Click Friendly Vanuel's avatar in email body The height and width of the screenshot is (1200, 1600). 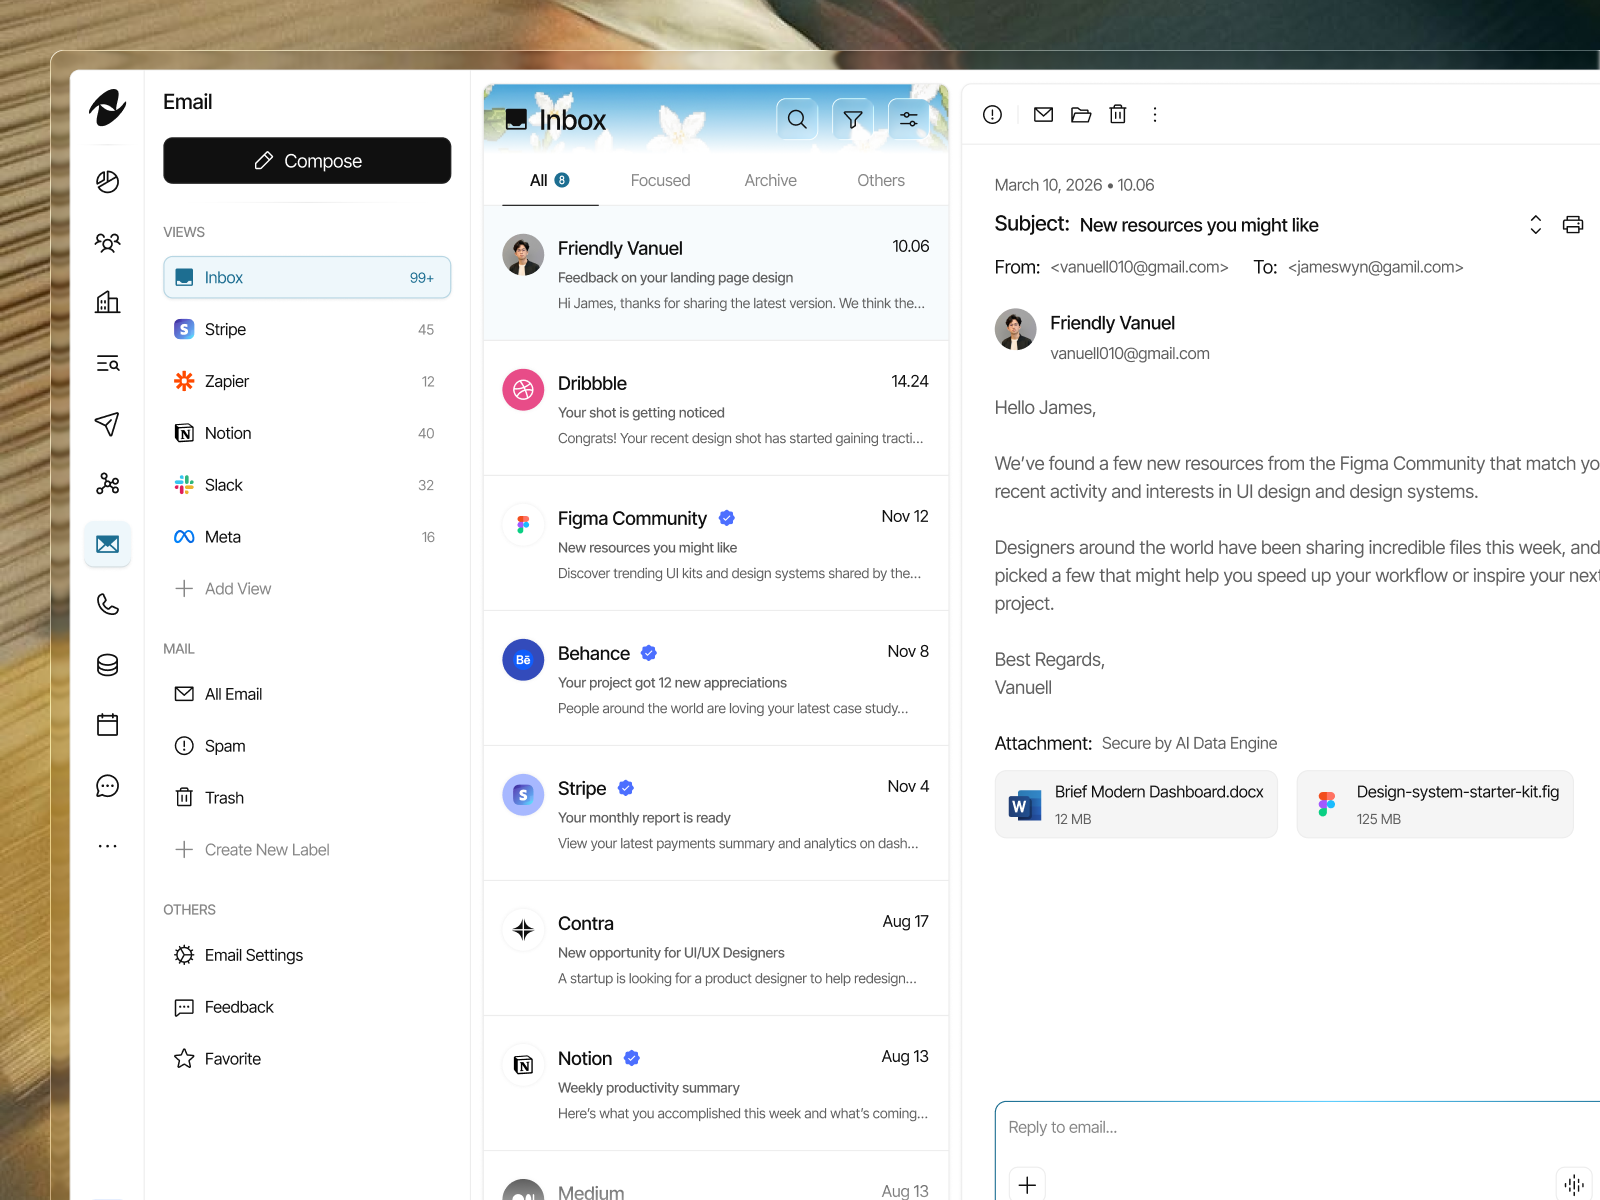[1016, 329]
